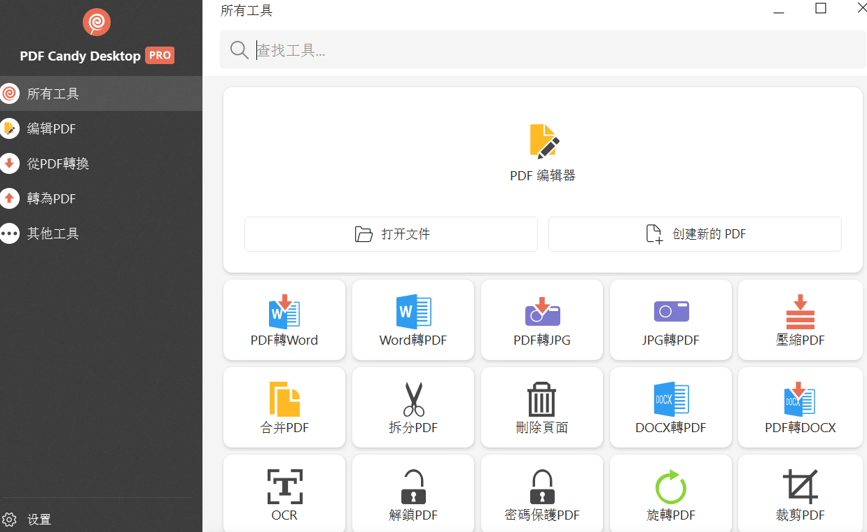867x532 pixels.
Task: Open the PDF轉Word tool
Action: click(284, 320)
